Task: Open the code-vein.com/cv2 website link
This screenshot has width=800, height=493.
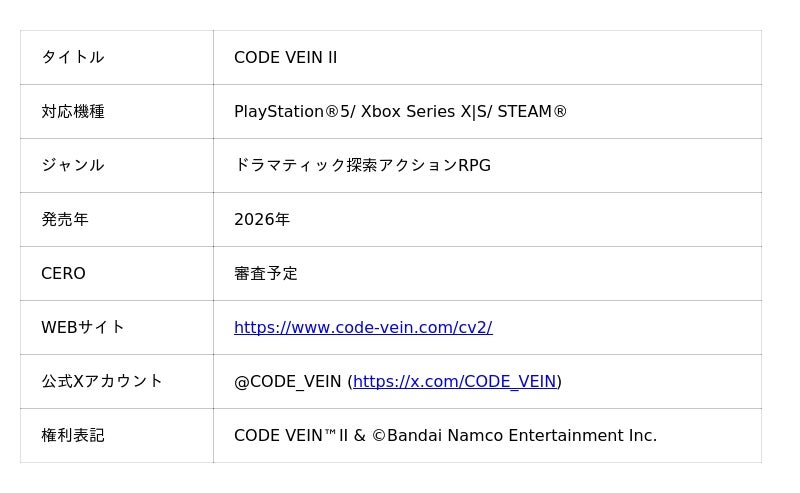Action: tap(363, 327)
